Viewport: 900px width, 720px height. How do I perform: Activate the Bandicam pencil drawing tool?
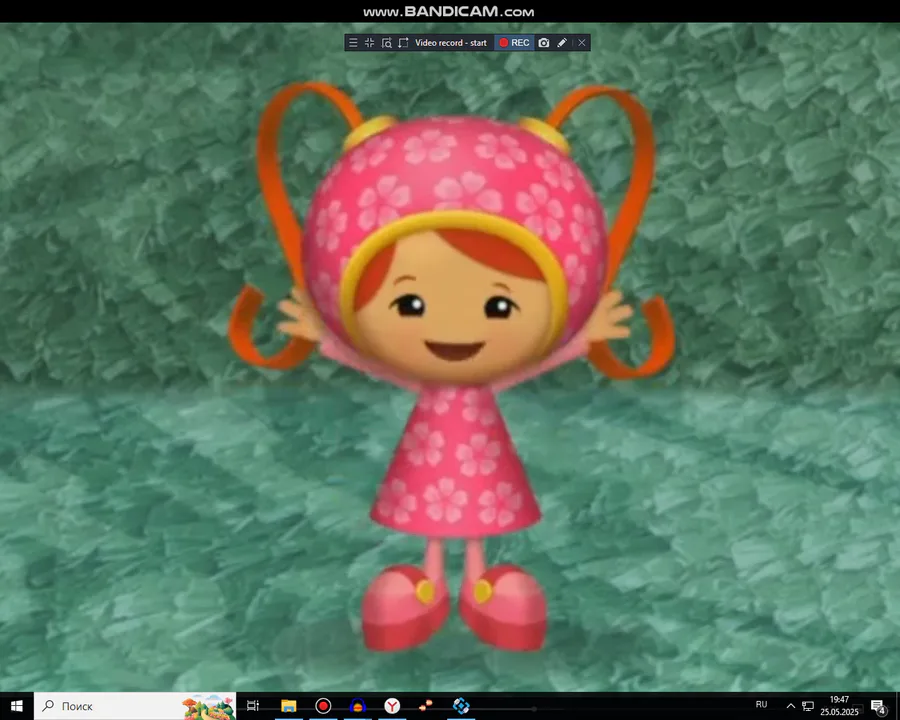click(562, 42)
